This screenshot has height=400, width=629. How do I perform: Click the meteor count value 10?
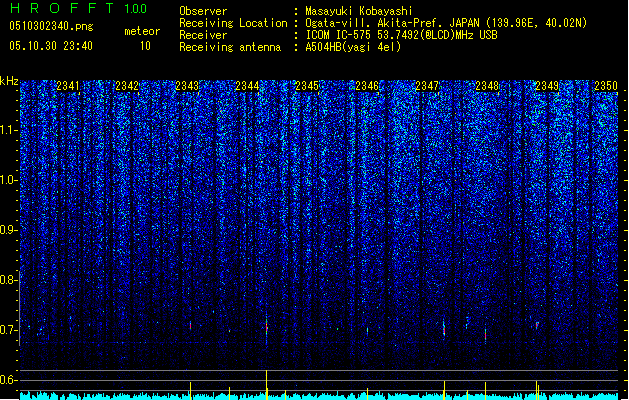coord(145,46)
